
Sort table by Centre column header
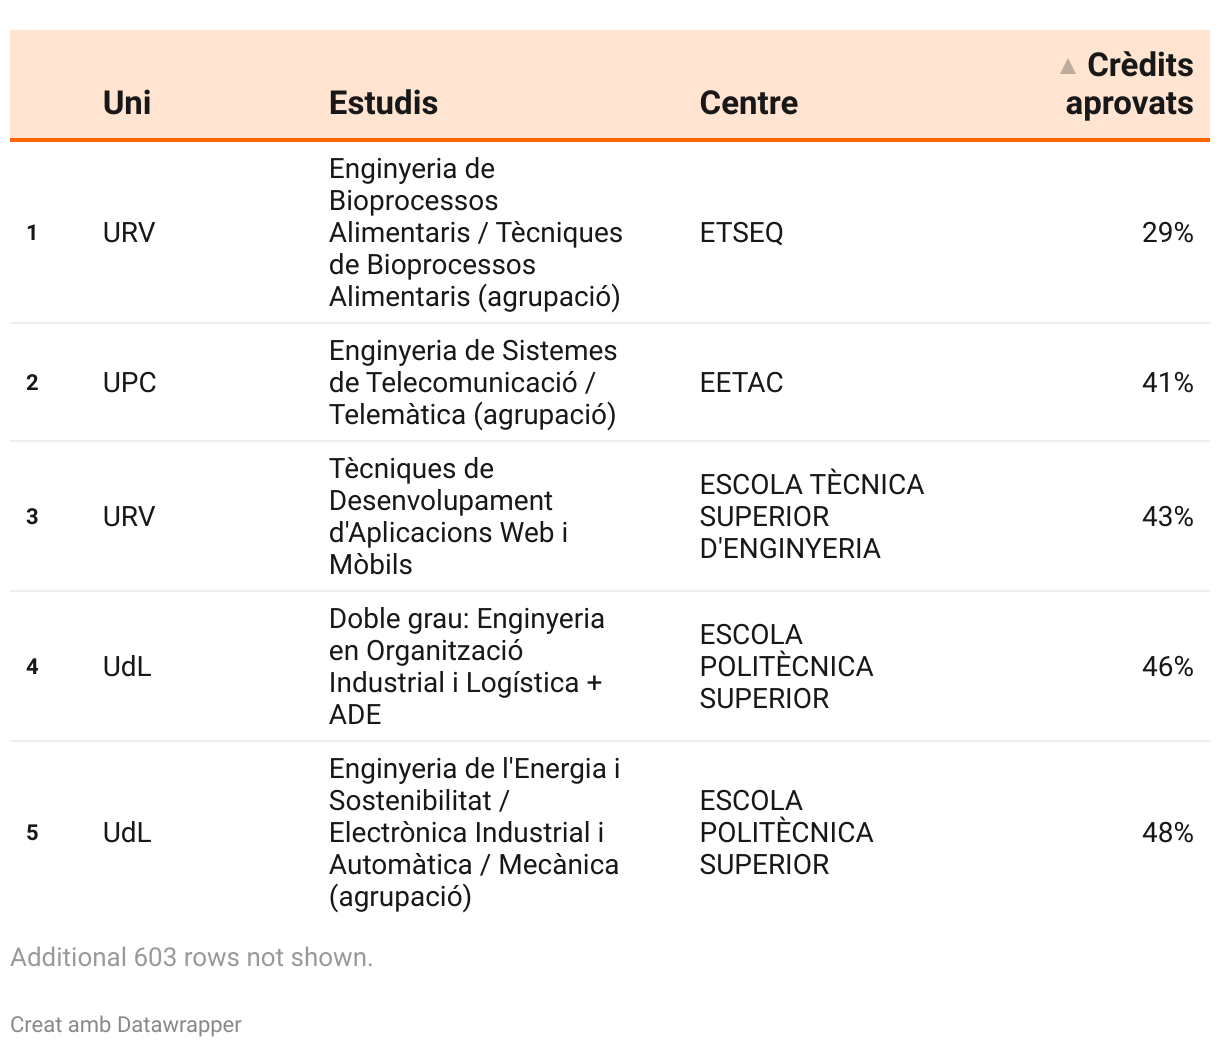(x=749, y=102)
